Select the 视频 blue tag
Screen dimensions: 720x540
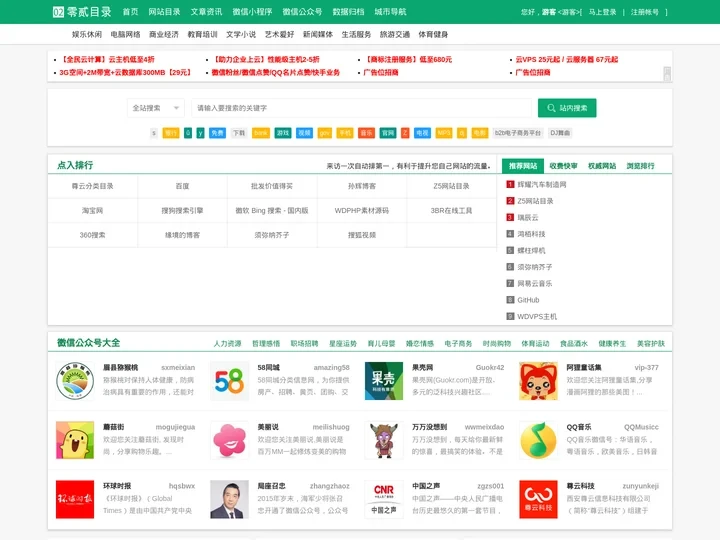click(304, 133)
